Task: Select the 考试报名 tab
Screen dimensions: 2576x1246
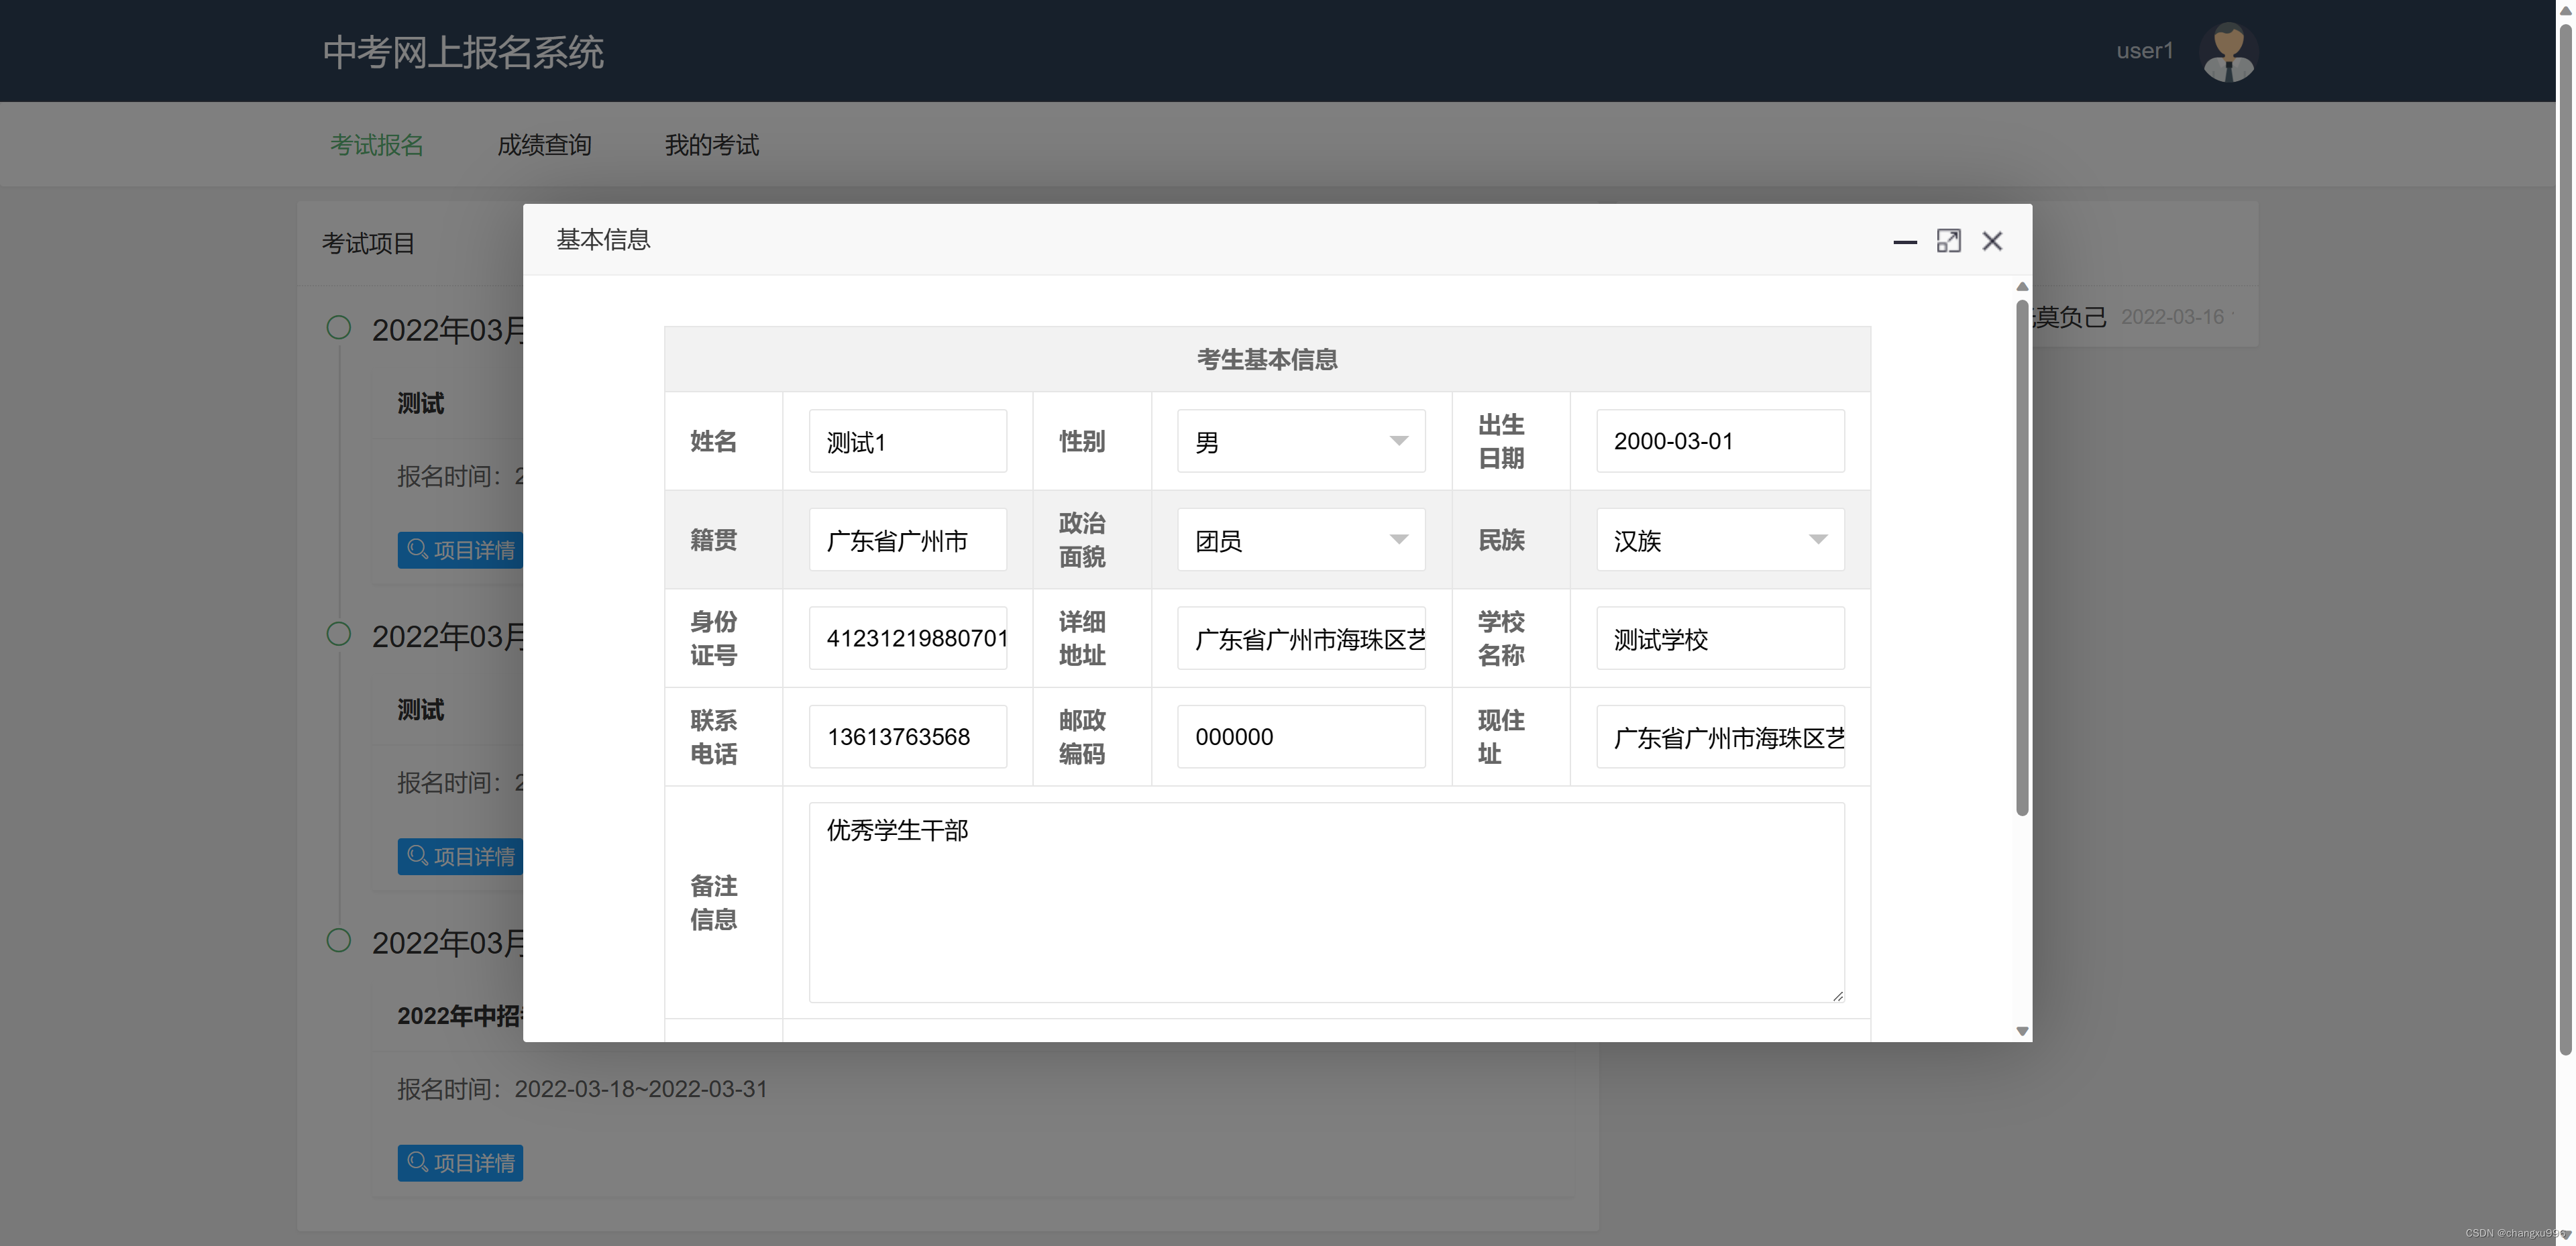Action: click(x=377, y=145)
